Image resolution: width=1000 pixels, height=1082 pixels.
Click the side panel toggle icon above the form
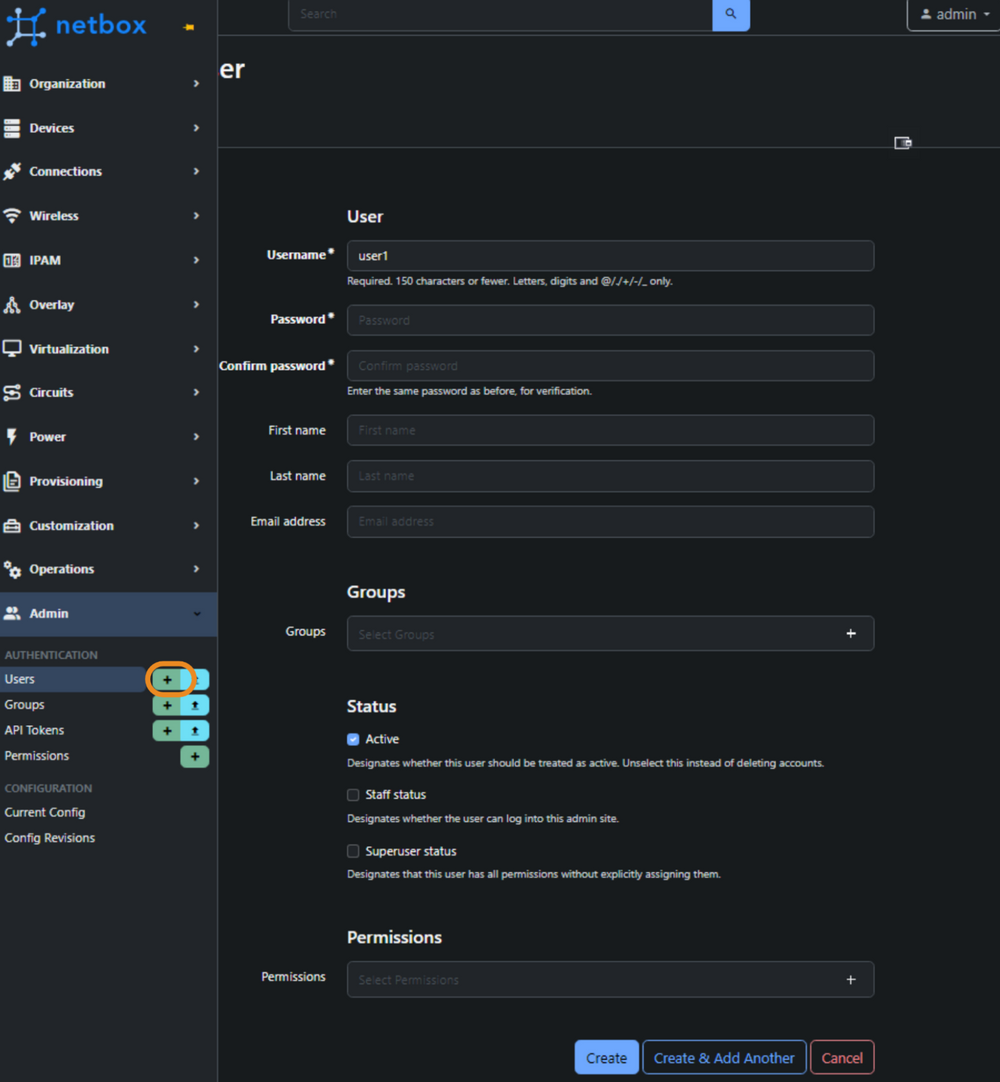pyautogui.click(x=903, y=143)
